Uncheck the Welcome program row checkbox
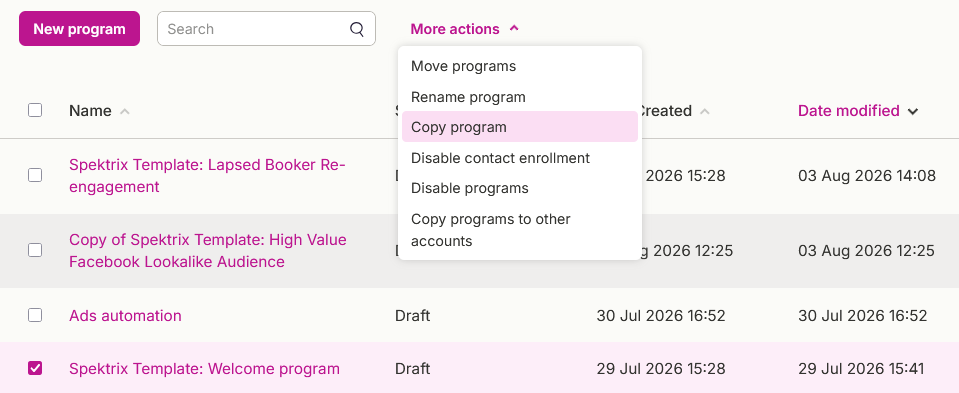 pos(35,368)
